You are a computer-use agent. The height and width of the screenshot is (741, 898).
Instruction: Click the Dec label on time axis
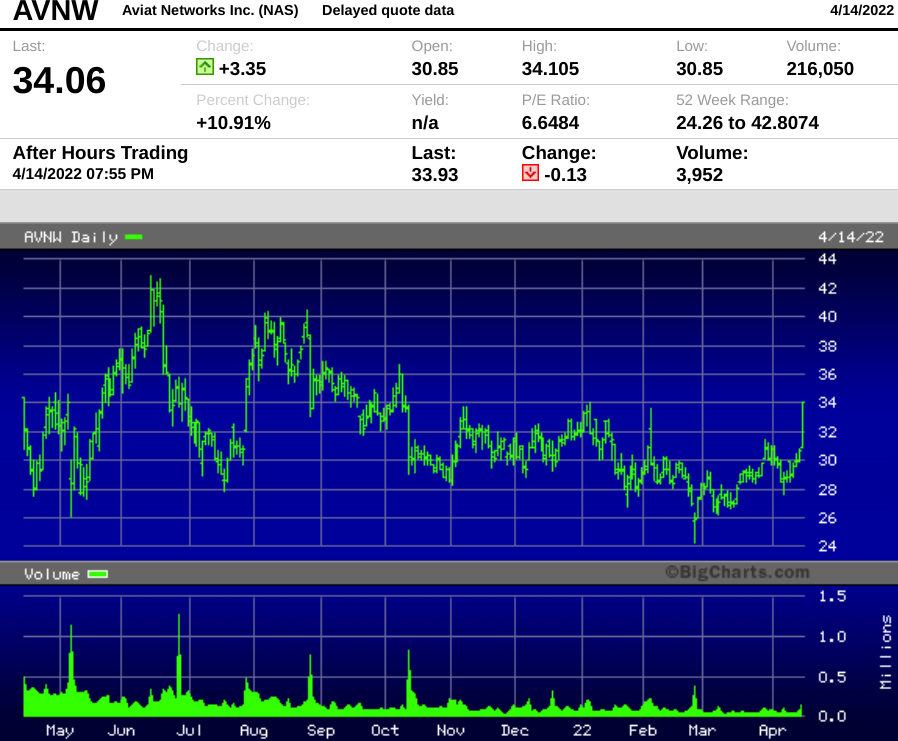click(x=514, y=730)
